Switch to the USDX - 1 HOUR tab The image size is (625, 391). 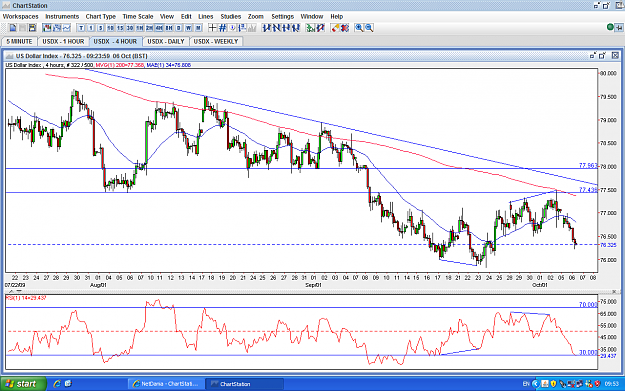click(63, 41)
